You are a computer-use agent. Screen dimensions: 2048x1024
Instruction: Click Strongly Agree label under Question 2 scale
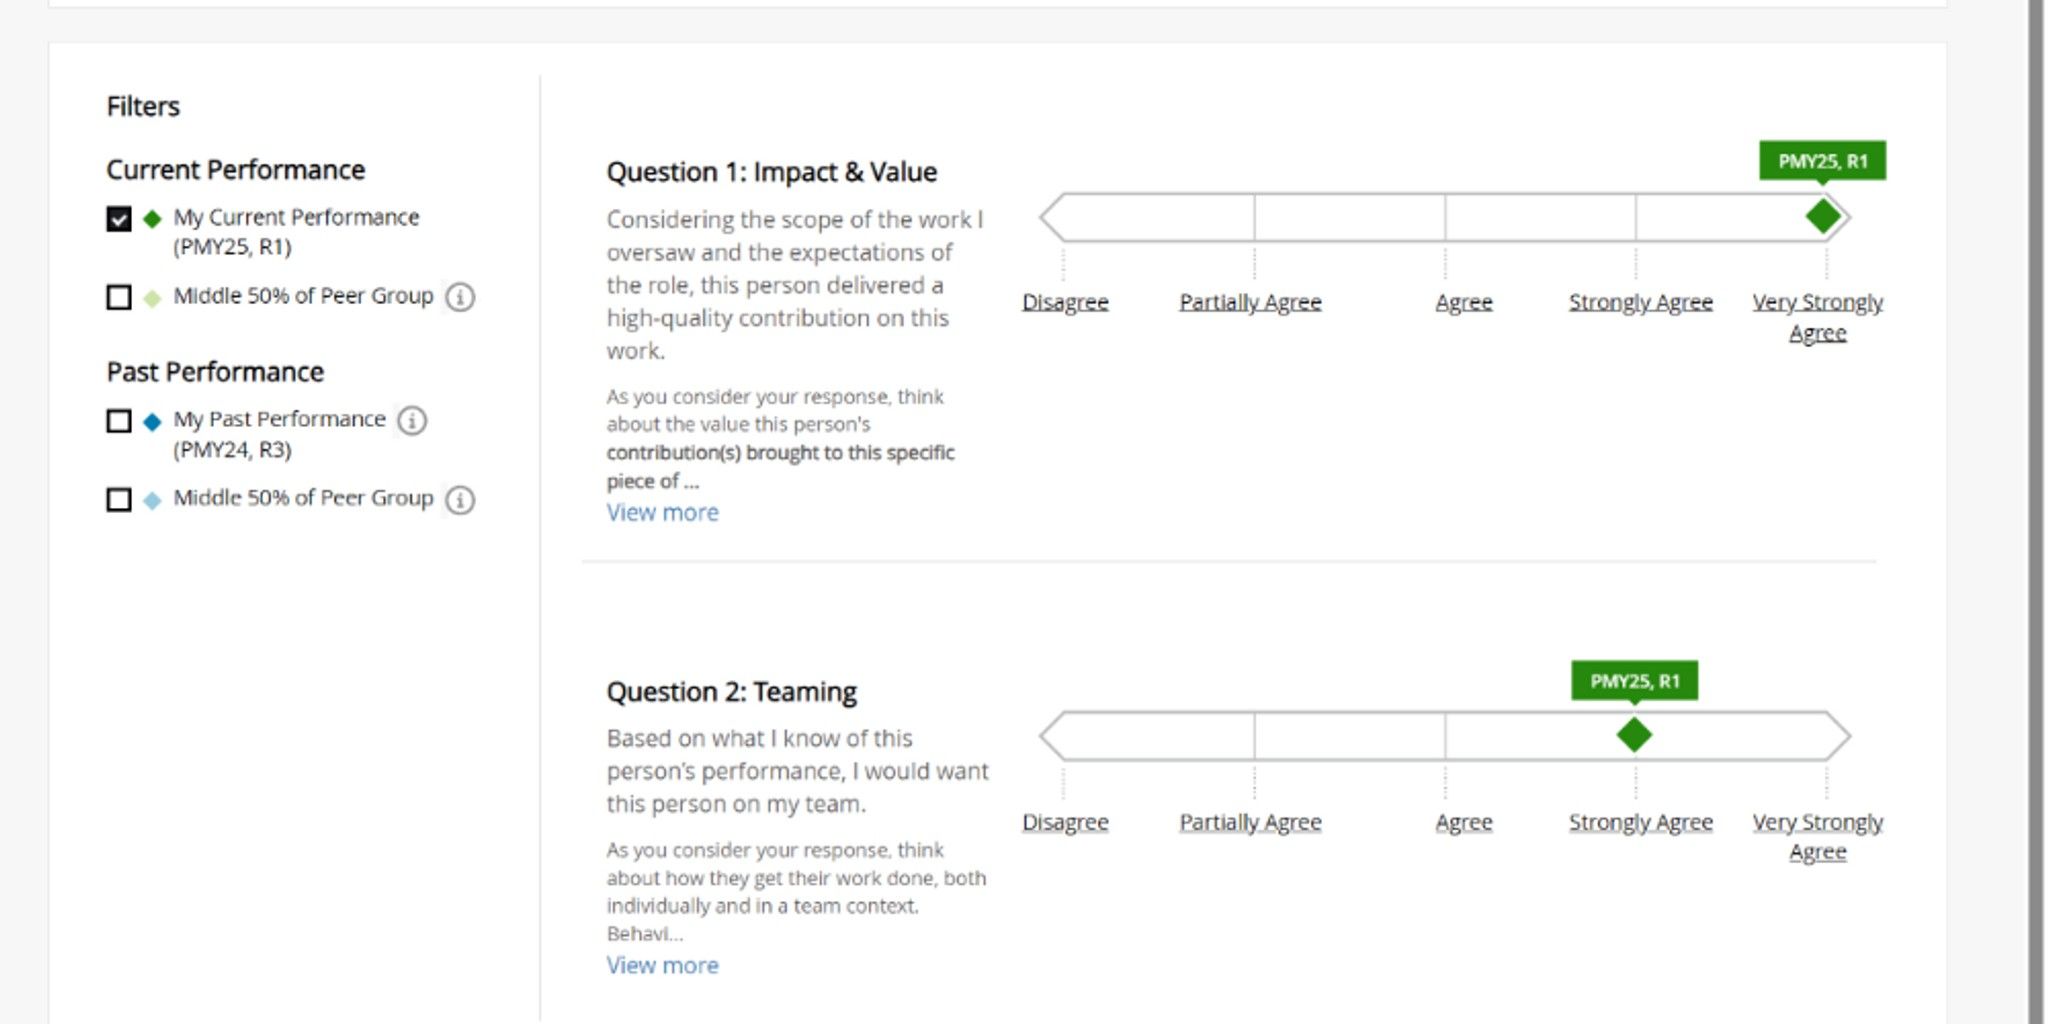coord(1640,822)
